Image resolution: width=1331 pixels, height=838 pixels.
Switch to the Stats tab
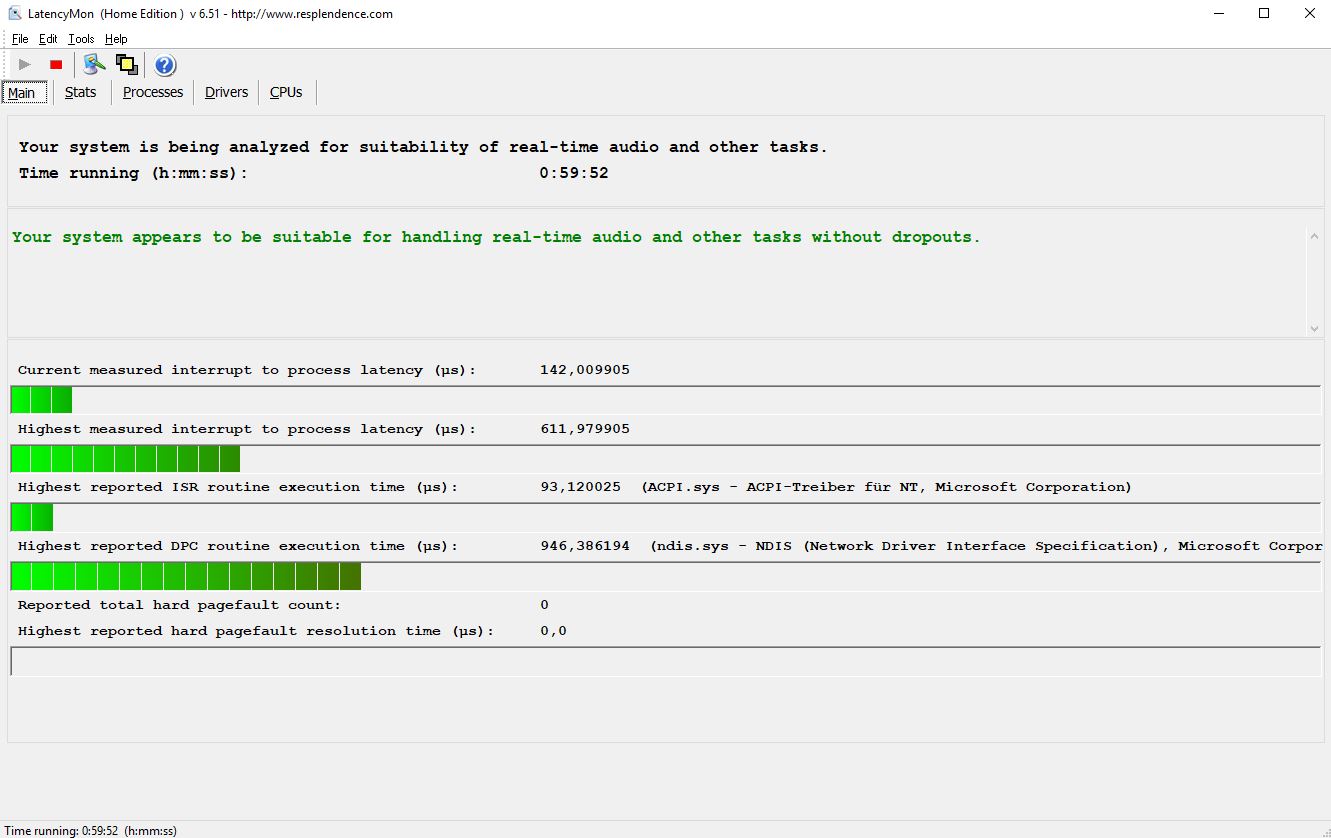(x=80, y=92)
